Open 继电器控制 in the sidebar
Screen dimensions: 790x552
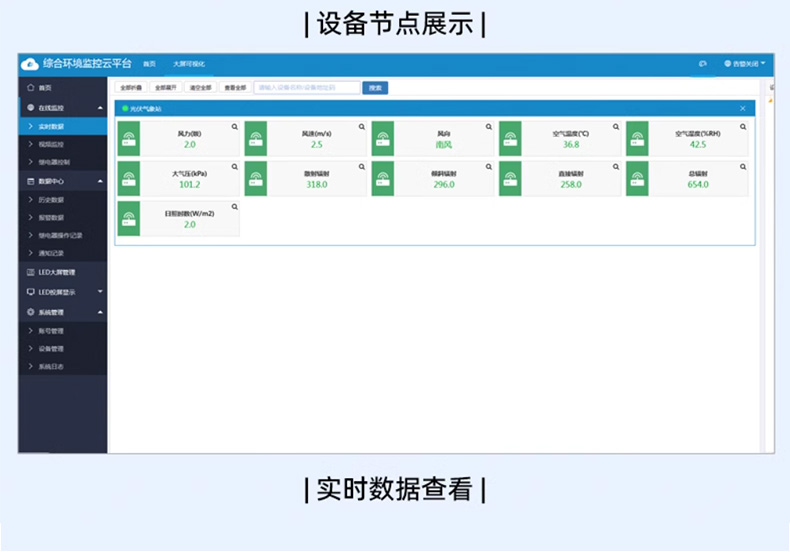click(62, 162)
